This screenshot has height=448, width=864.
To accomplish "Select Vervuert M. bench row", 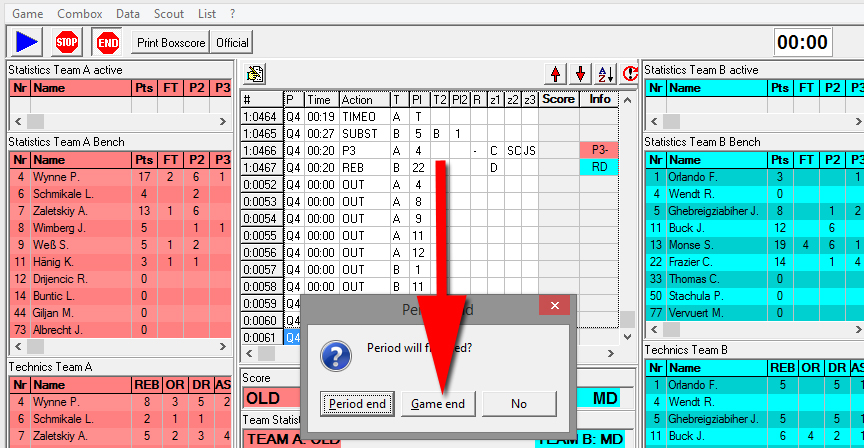I will 755,313.
